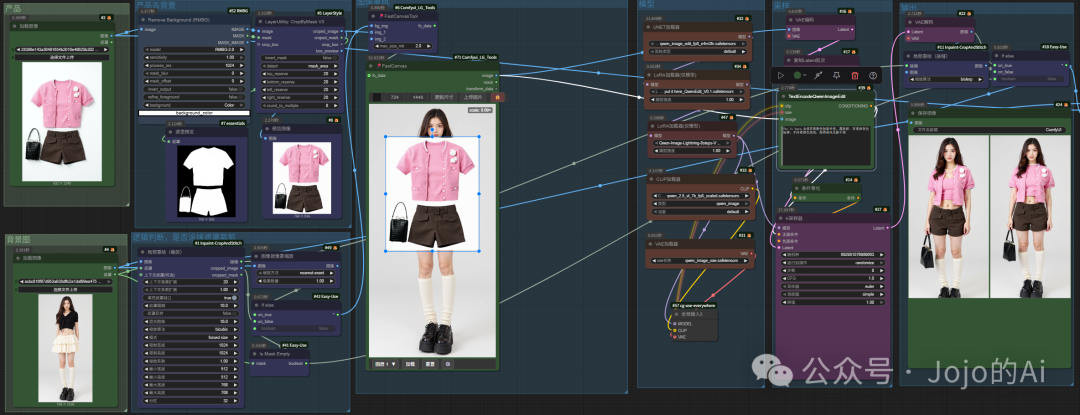Click 更新尺寸 button in FastCanvas
Image resolution: width=1080 pixels, height=415 pixels.
443,97
